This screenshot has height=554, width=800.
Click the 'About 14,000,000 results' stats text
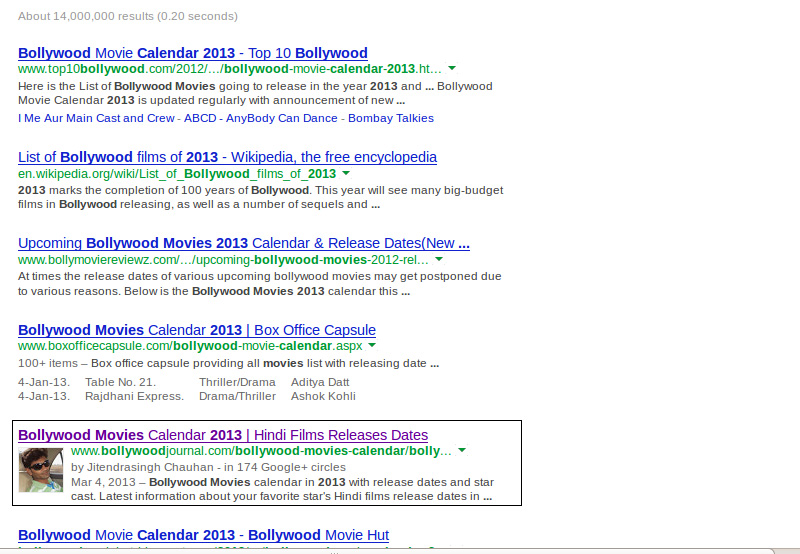(x=128, y=16)
